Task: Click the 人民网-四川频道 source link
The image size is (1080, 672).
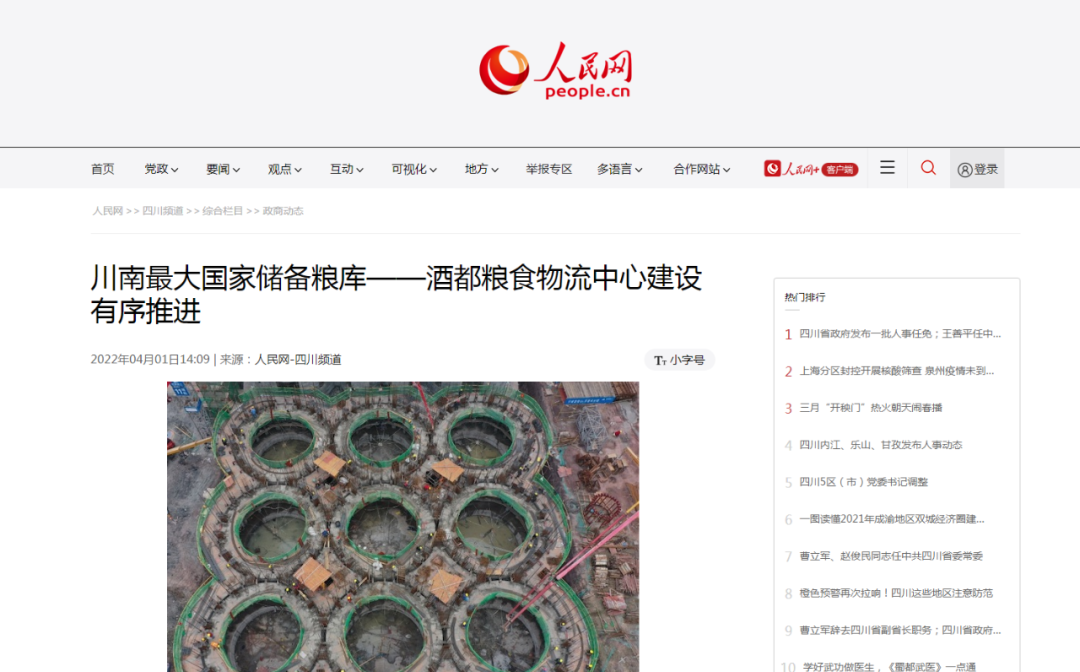Action: pos(298,359)
